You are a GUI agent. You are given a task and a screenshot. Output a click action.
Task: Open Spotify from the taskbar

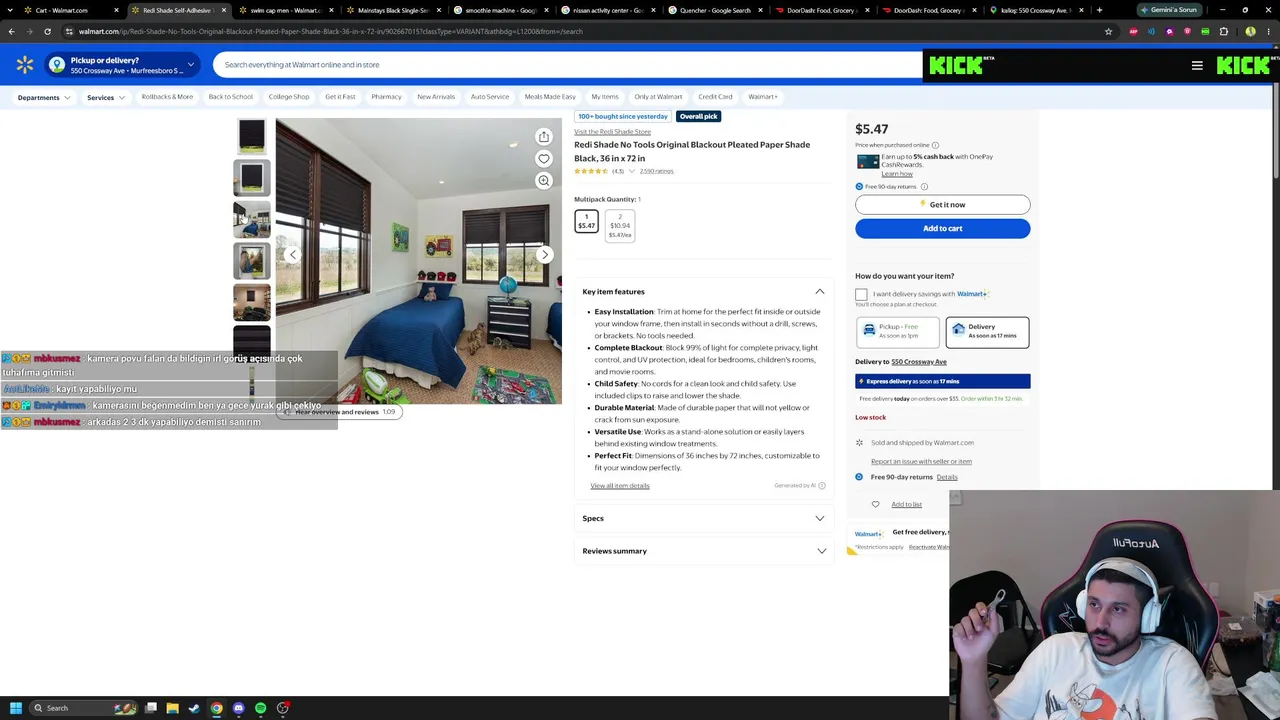[260, 708]
